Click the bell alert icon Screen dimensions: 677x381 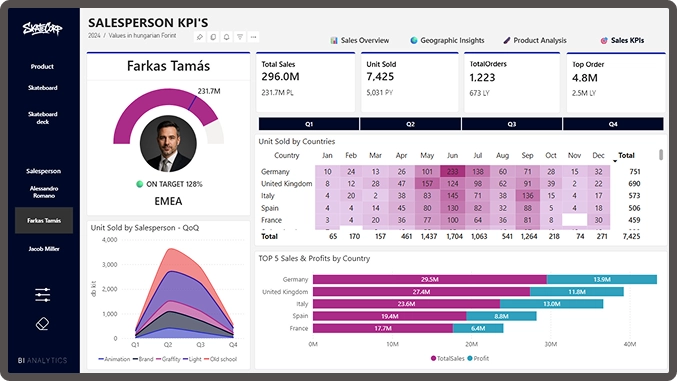tap(226, 37)
